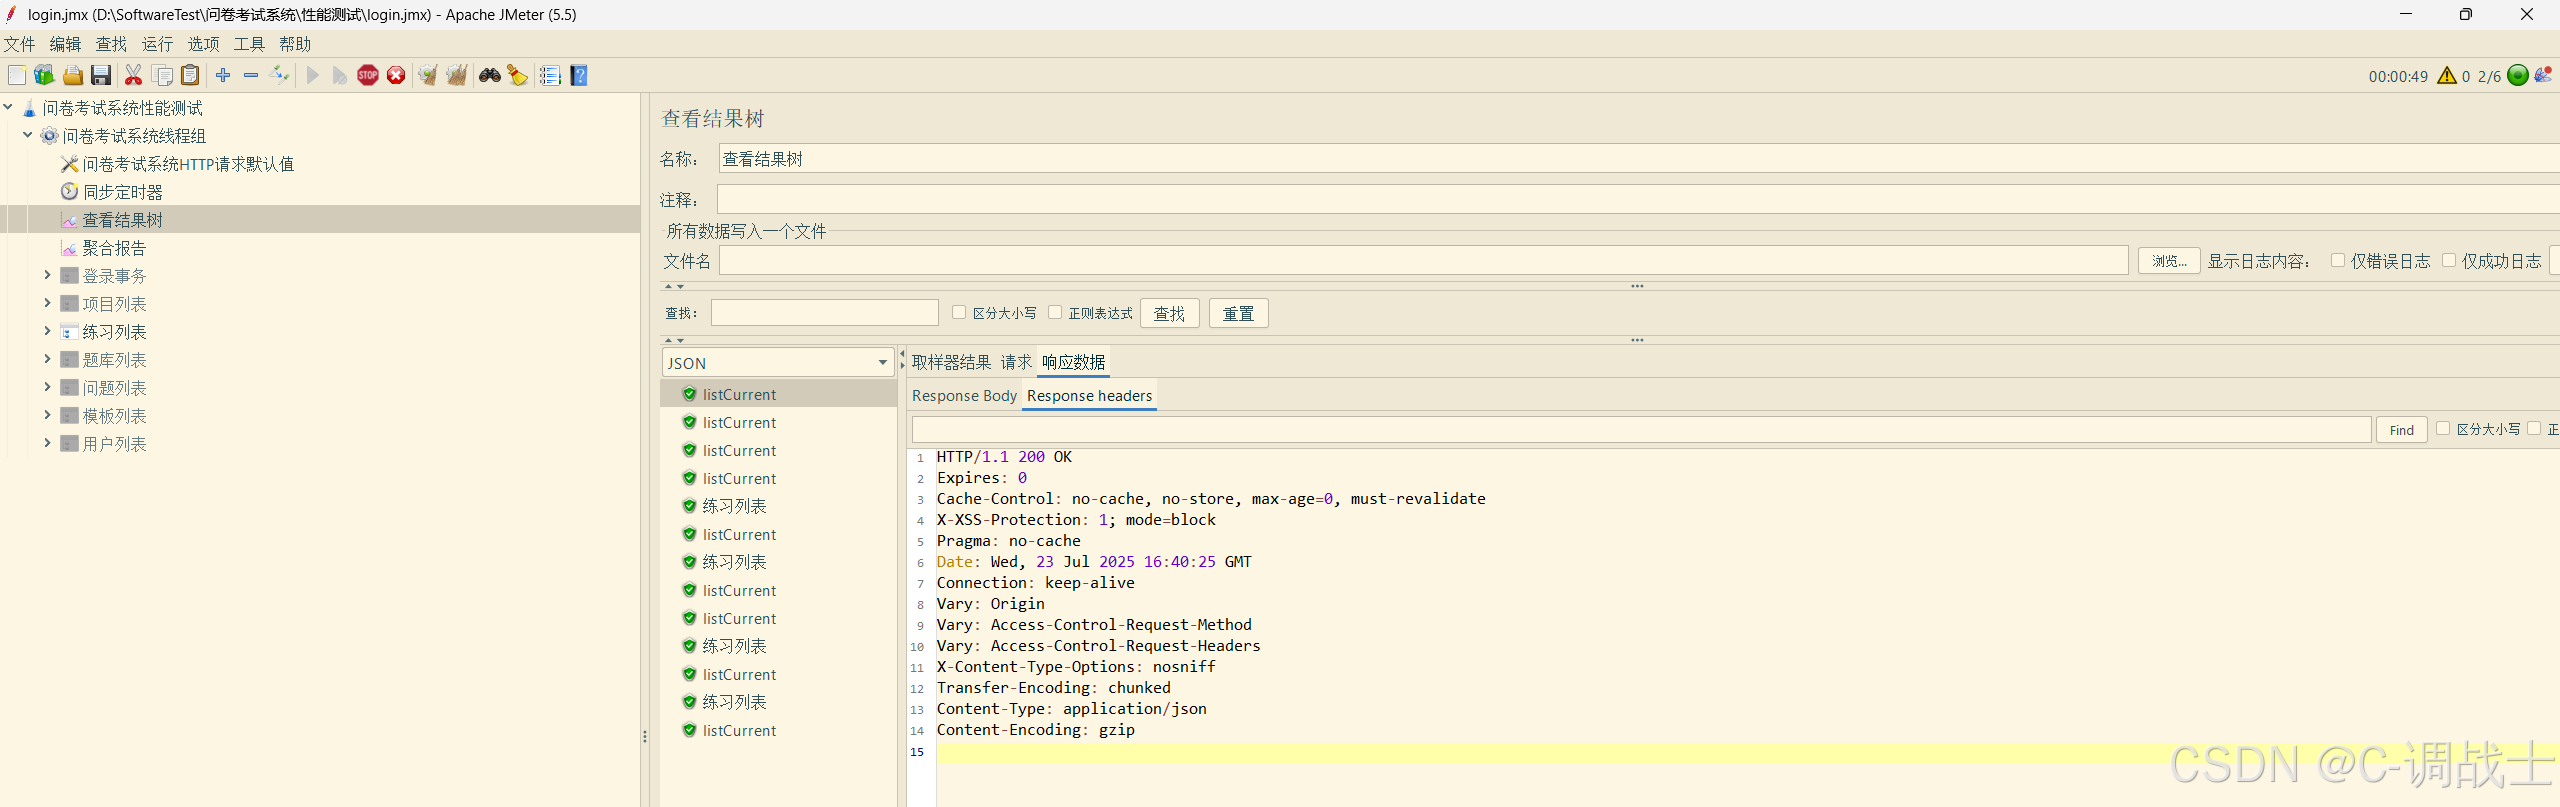Click the 浏览... browse button

(x=2169, y=261)
